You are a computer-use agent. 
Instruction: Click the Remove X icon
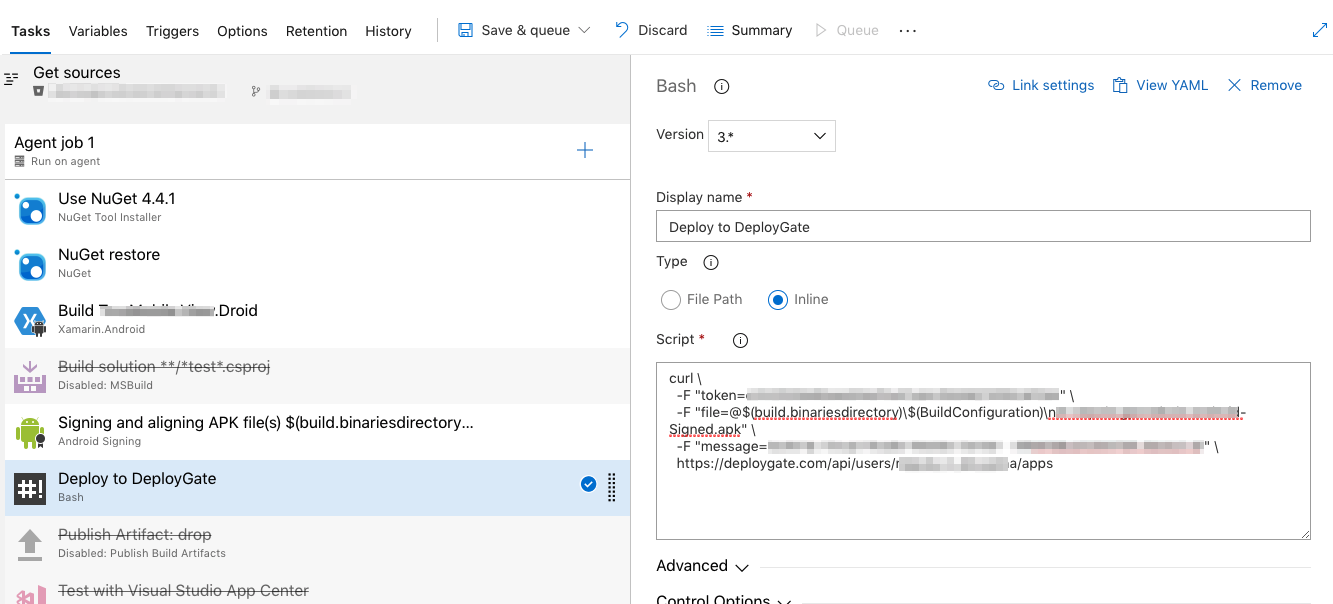pyautogui.click(x=1234, y=85)
